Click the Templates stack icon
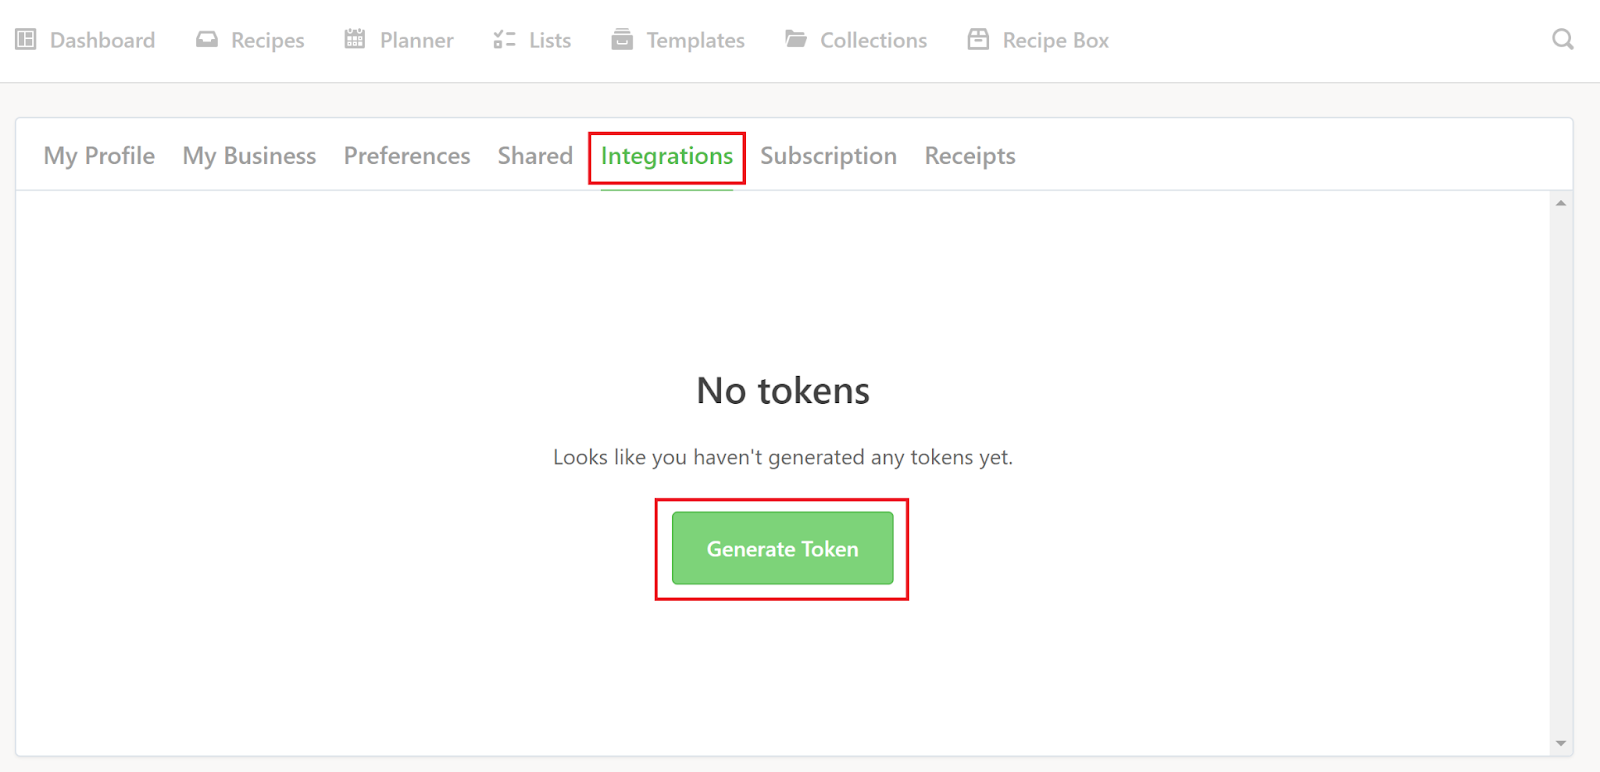The height and width of the screenshot is (772, 1600). [622, 39]
